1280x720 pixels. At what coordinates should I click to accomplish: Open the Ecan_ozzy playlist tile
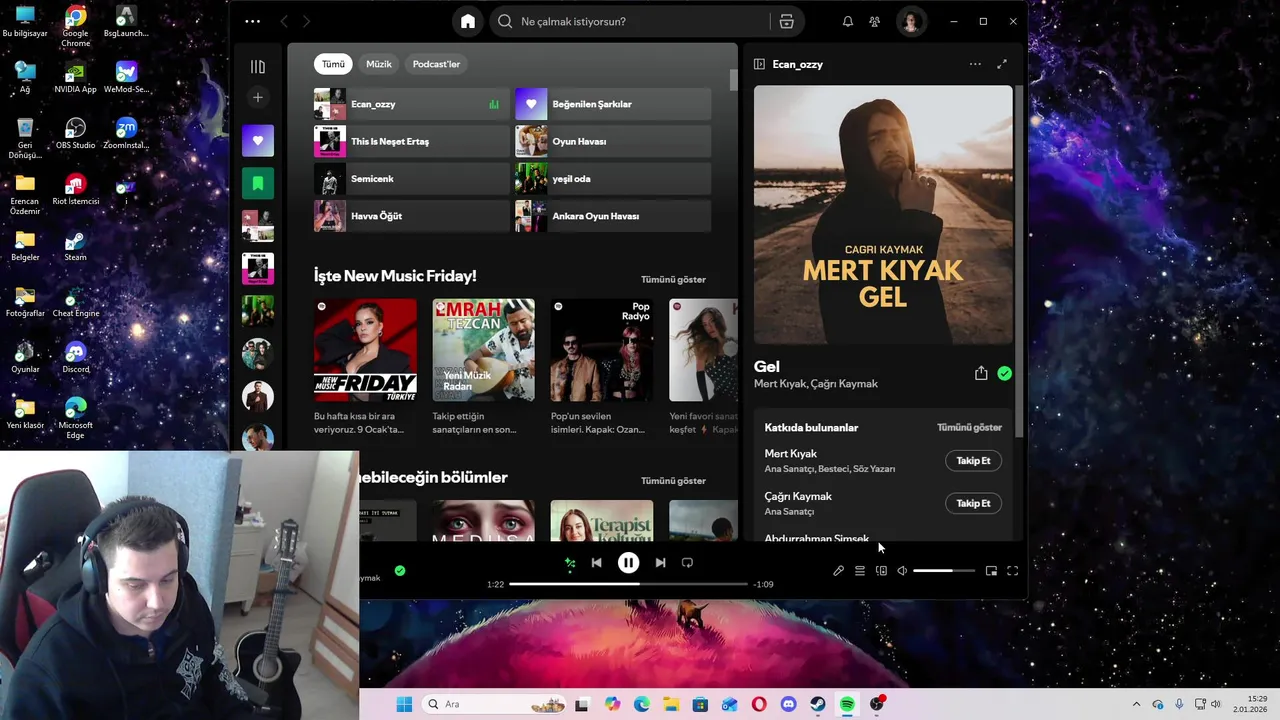[x=412, y=104]
